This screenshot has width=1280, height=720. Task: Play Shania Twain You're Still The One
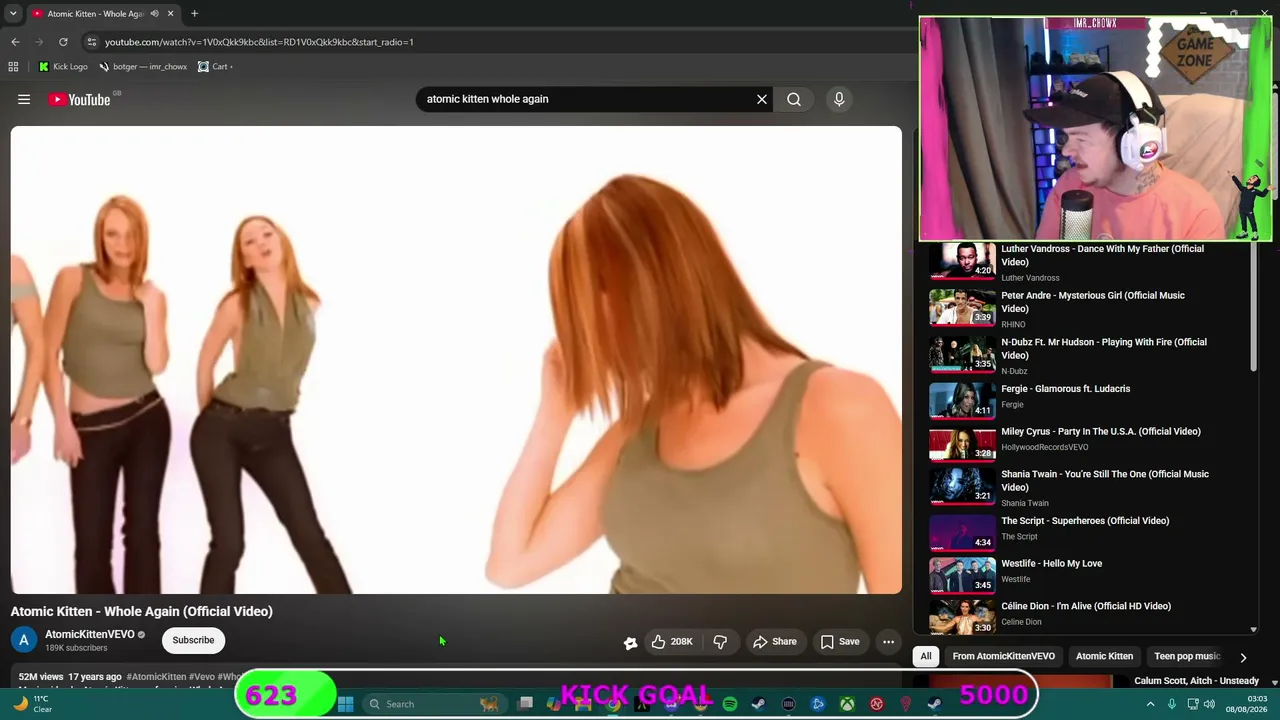1105,481
